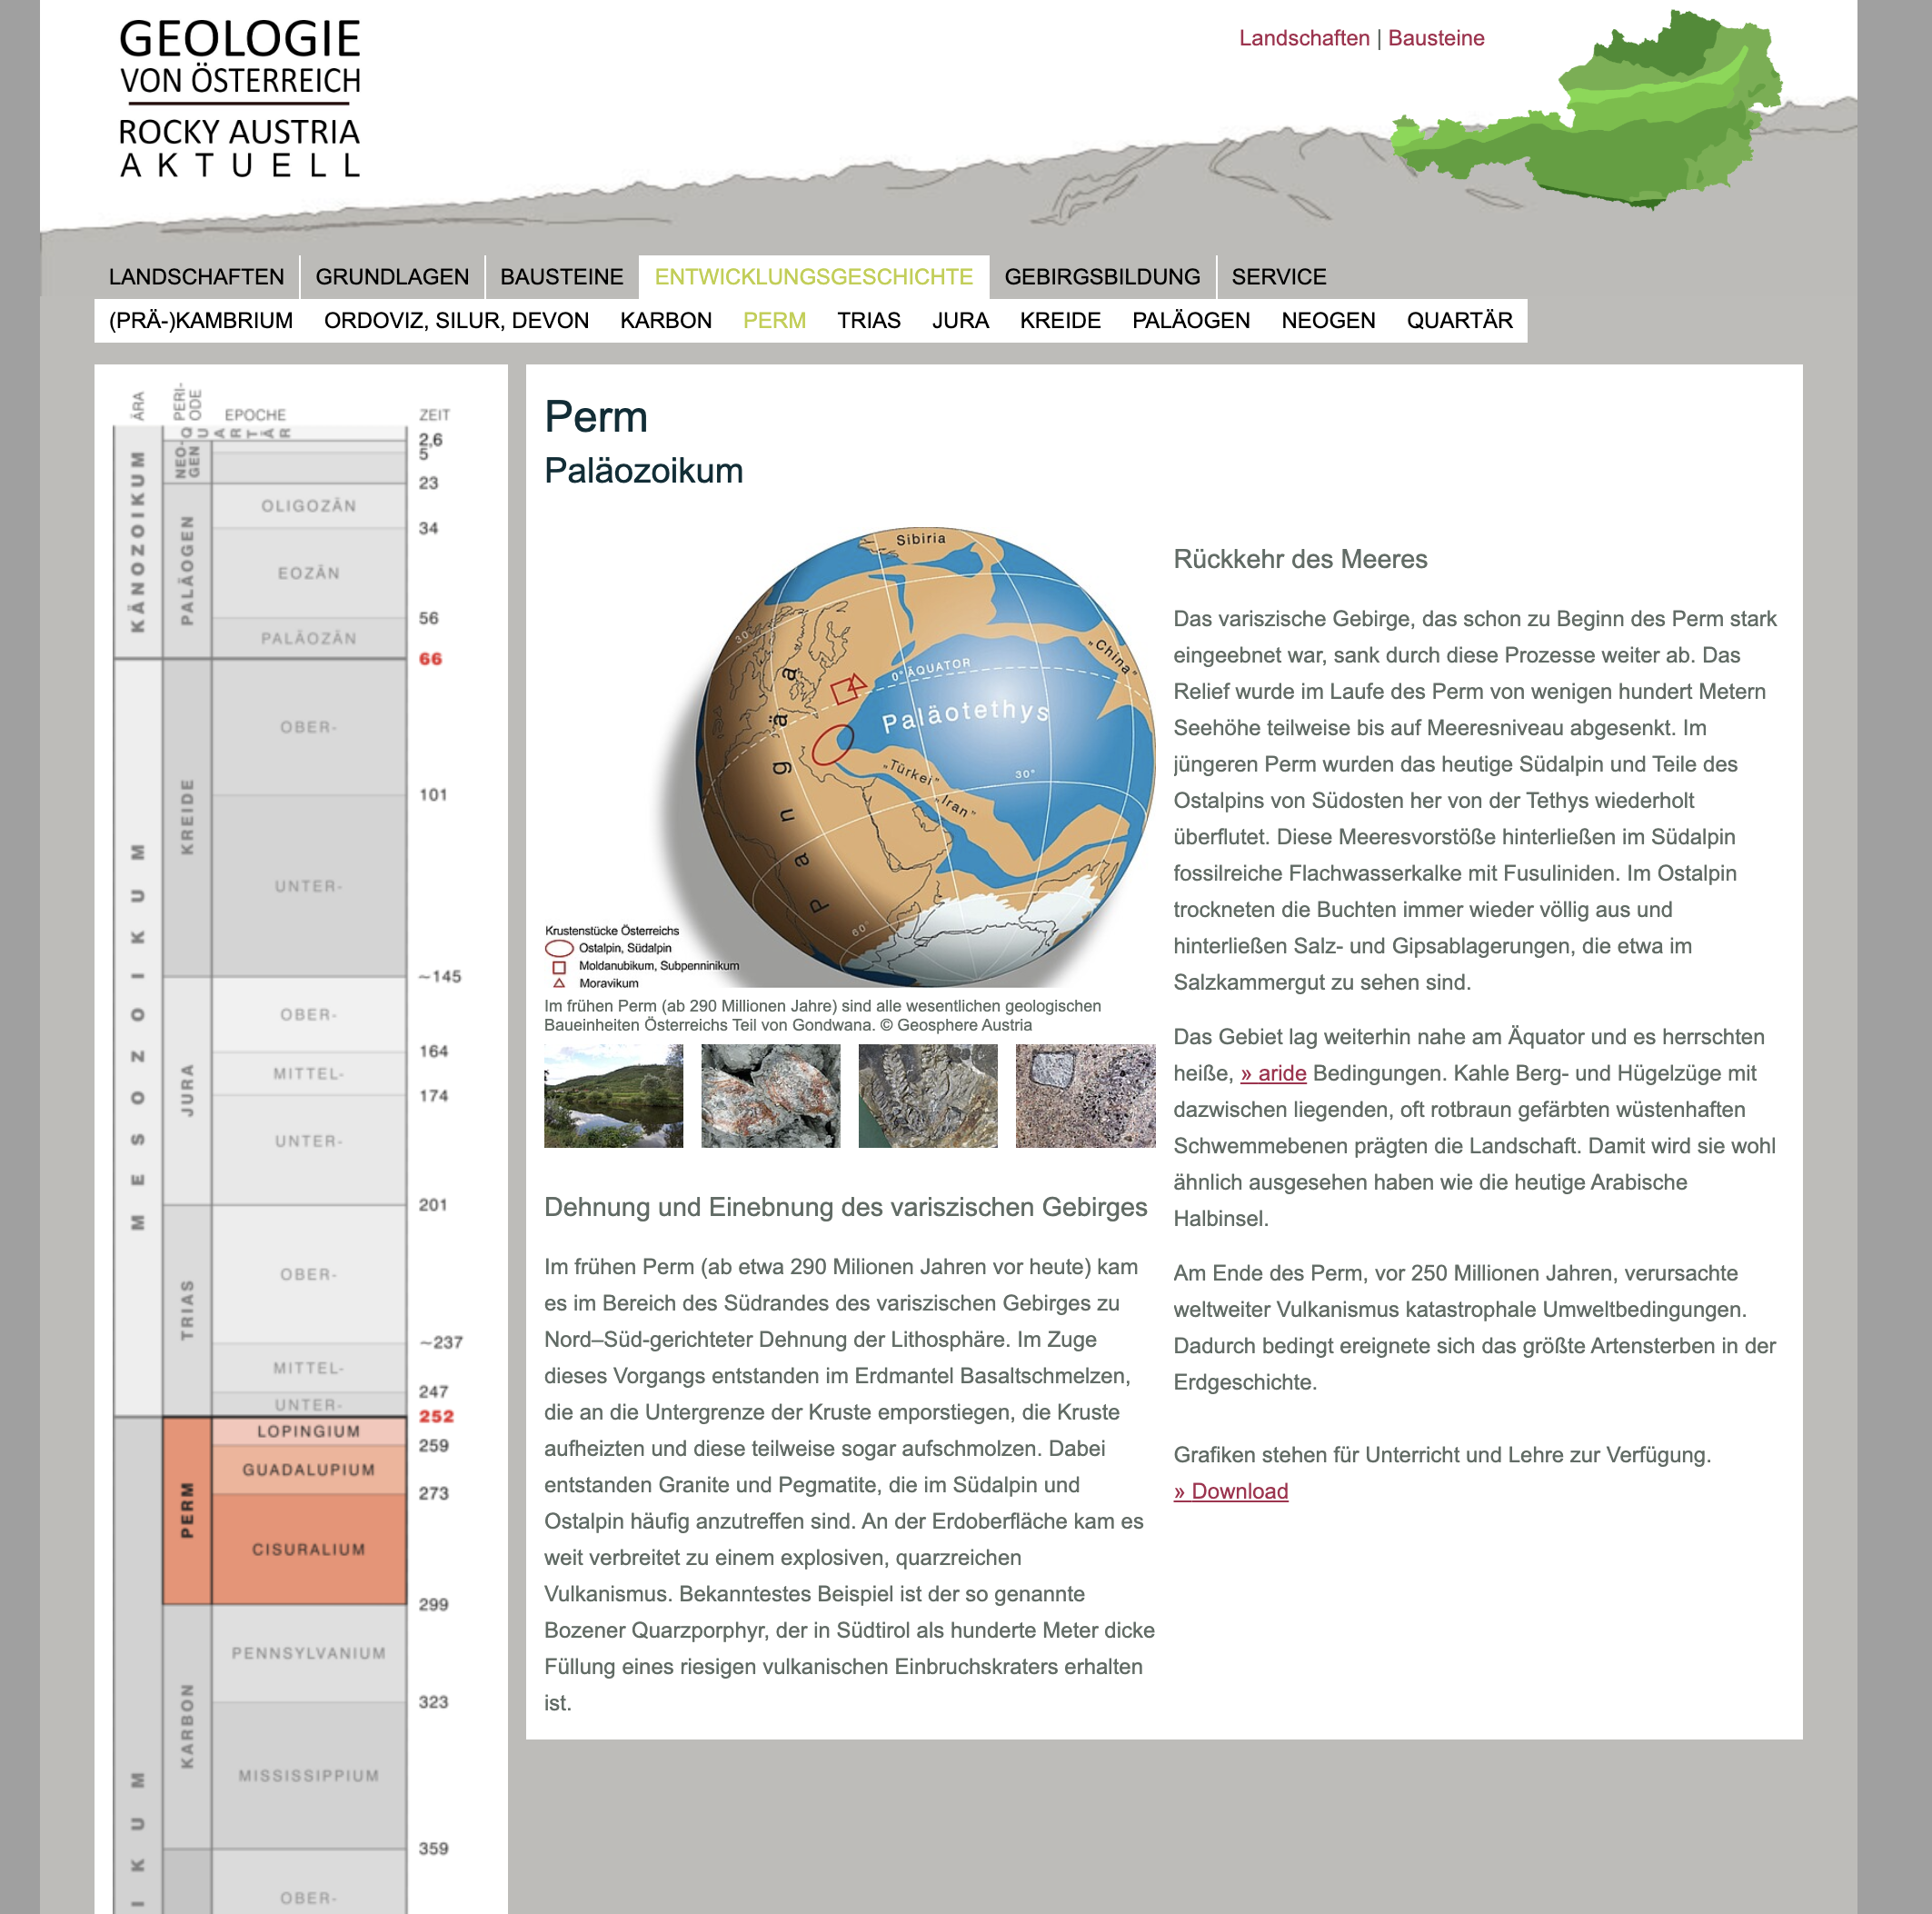The height and width of the screenshot is (1914, 1932).
Task: Open the Gebirgsbildung menu tab
Action: tap(1102, 277)
